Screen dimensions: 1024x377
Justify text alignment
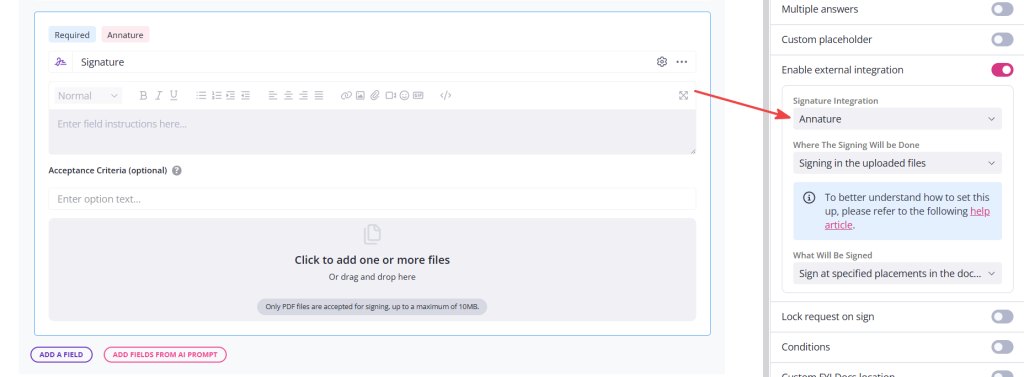click(x=319, y=95)
